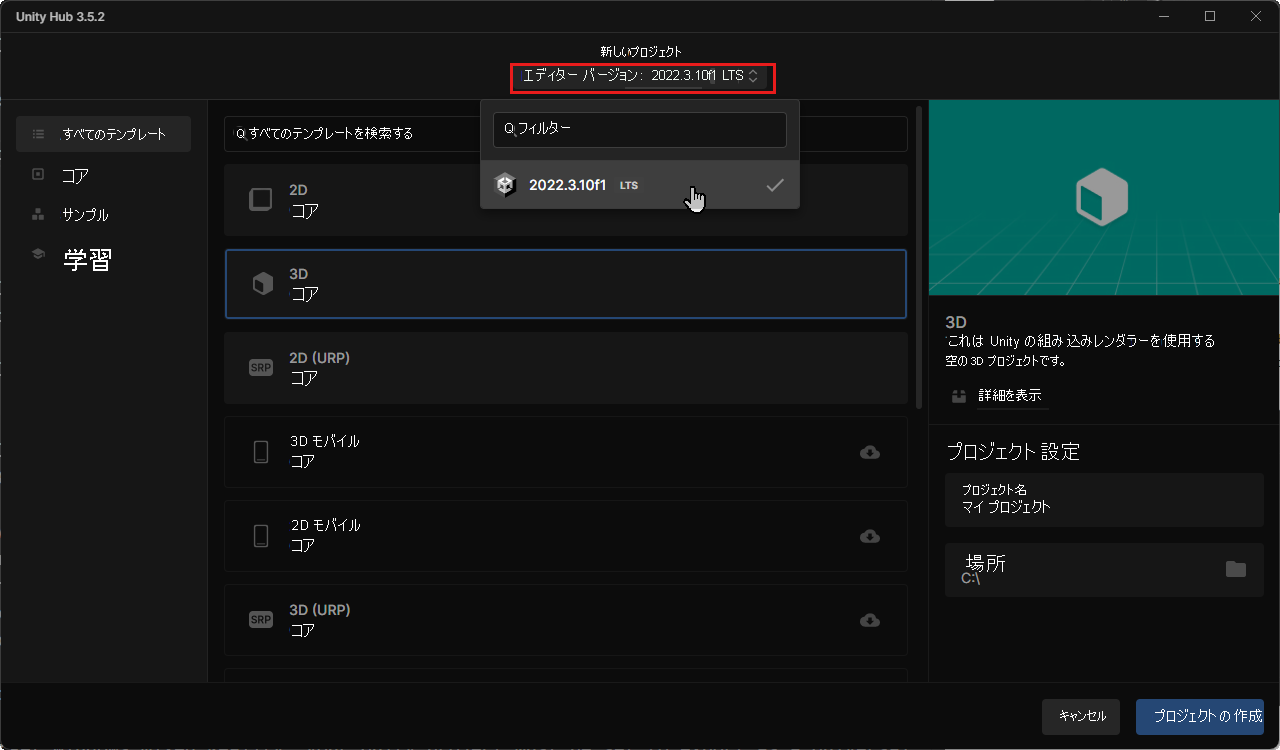Click the cloud download icon for 3D モバイル
Screen dimensions: 1280x750
869,452
